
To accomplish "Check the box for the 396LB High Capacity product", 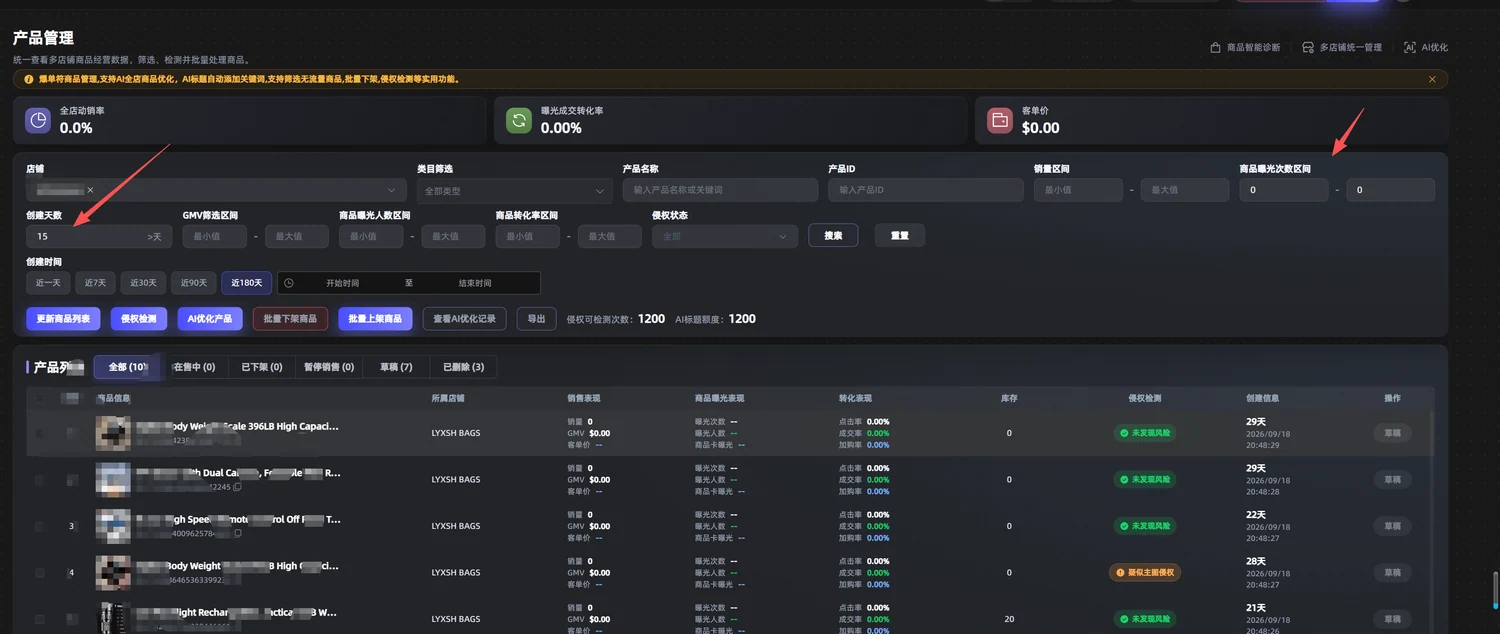I will tap(40, 433).
